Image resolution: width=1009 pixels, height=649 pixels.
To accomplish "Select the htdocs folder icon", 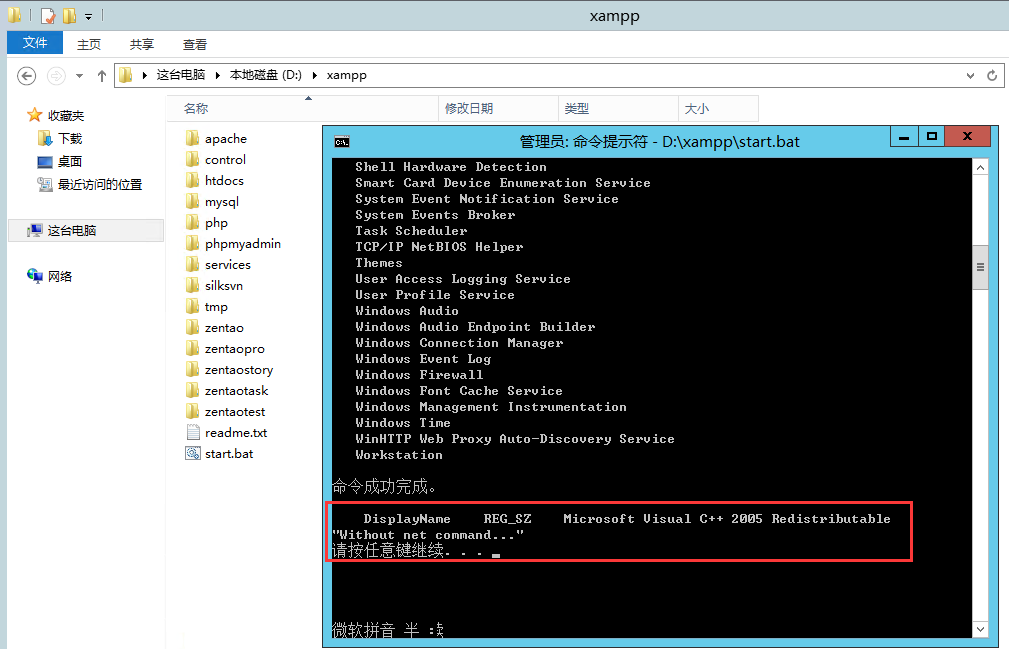I will 192,181.
